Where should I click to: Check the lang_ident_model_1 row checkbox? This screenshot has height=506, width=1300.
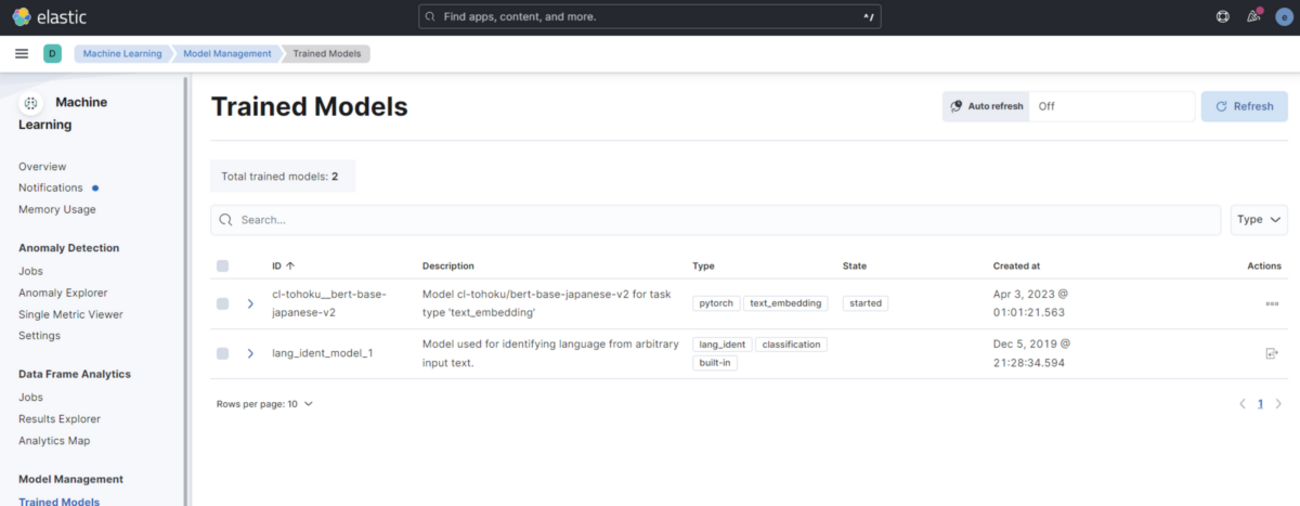click(x=222, y=353)
